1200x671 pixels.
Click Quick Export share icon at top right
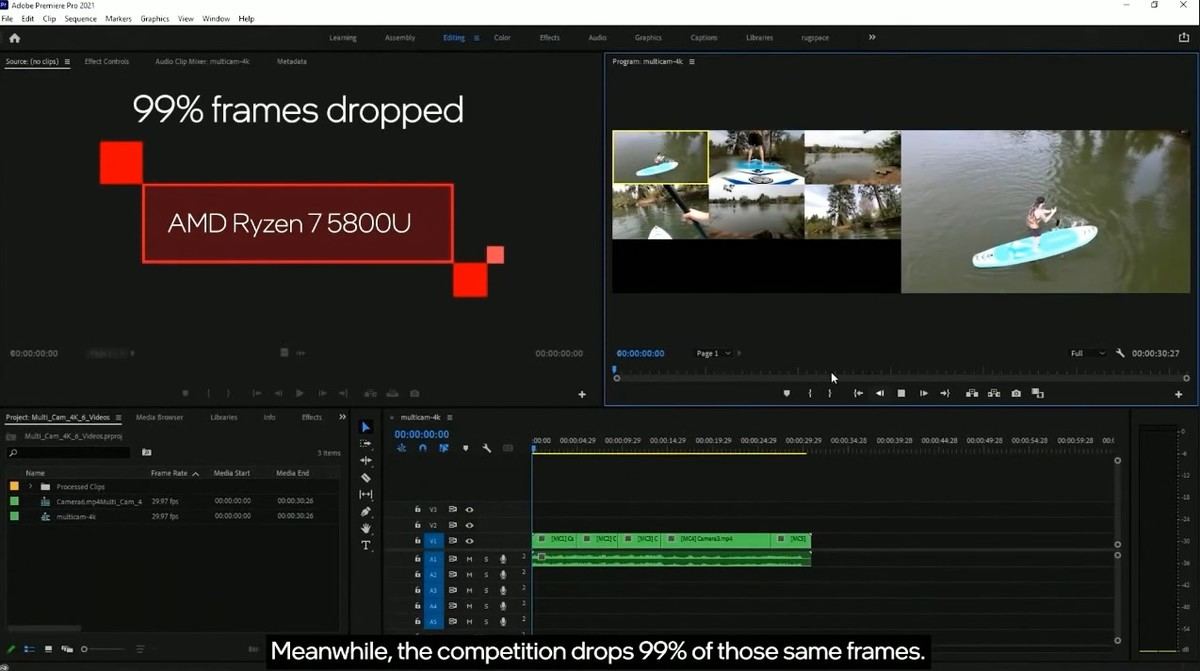tap(1184, 37)
